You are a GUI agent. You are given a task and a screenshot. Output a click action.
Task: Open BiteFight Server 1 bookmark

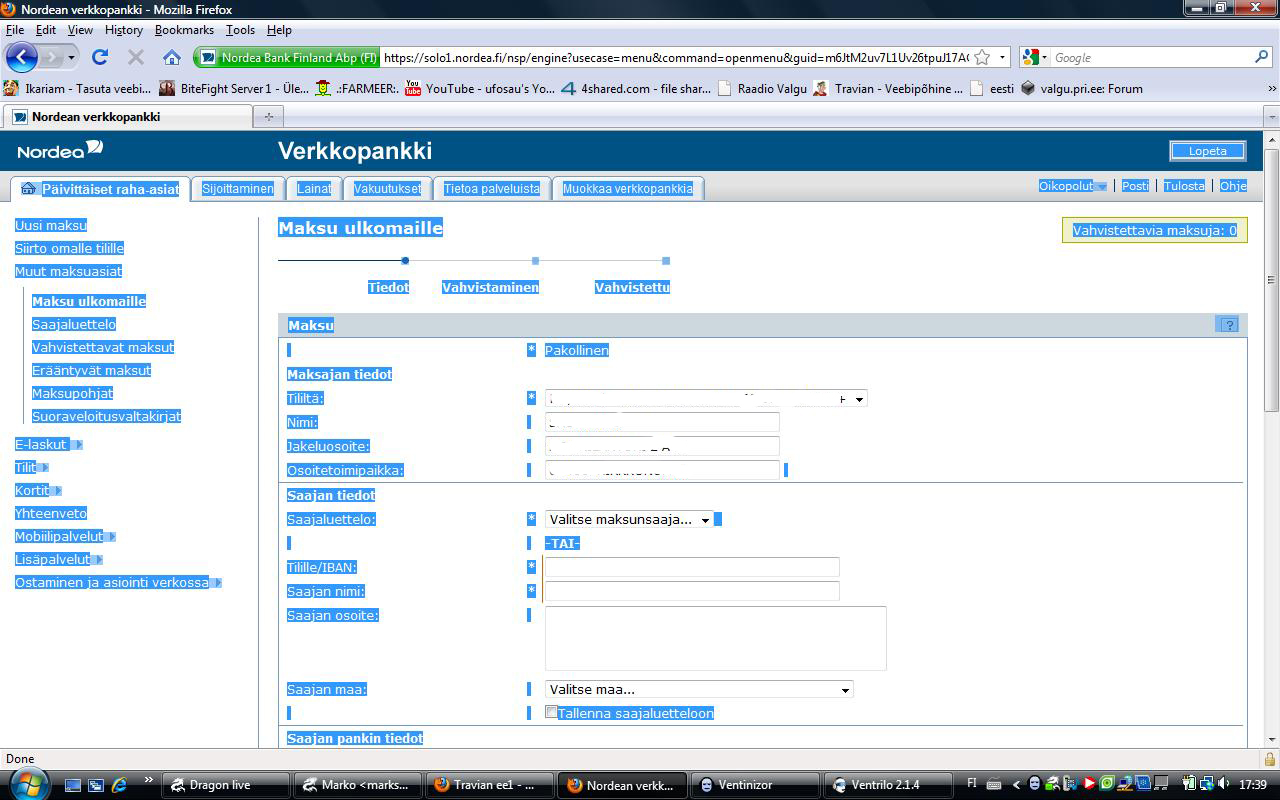(234, 88)
